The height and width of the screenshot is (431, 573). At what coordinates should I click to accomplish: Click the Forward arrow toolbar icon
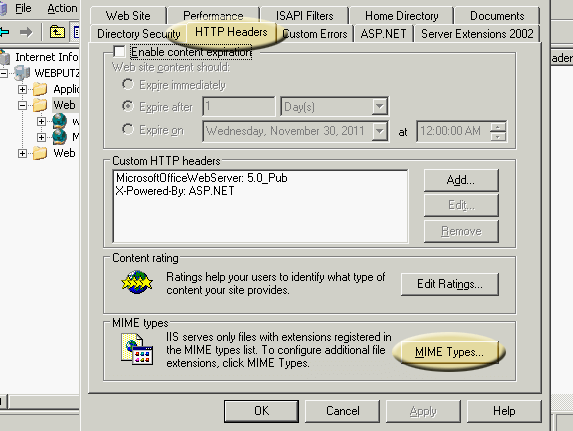26,33
